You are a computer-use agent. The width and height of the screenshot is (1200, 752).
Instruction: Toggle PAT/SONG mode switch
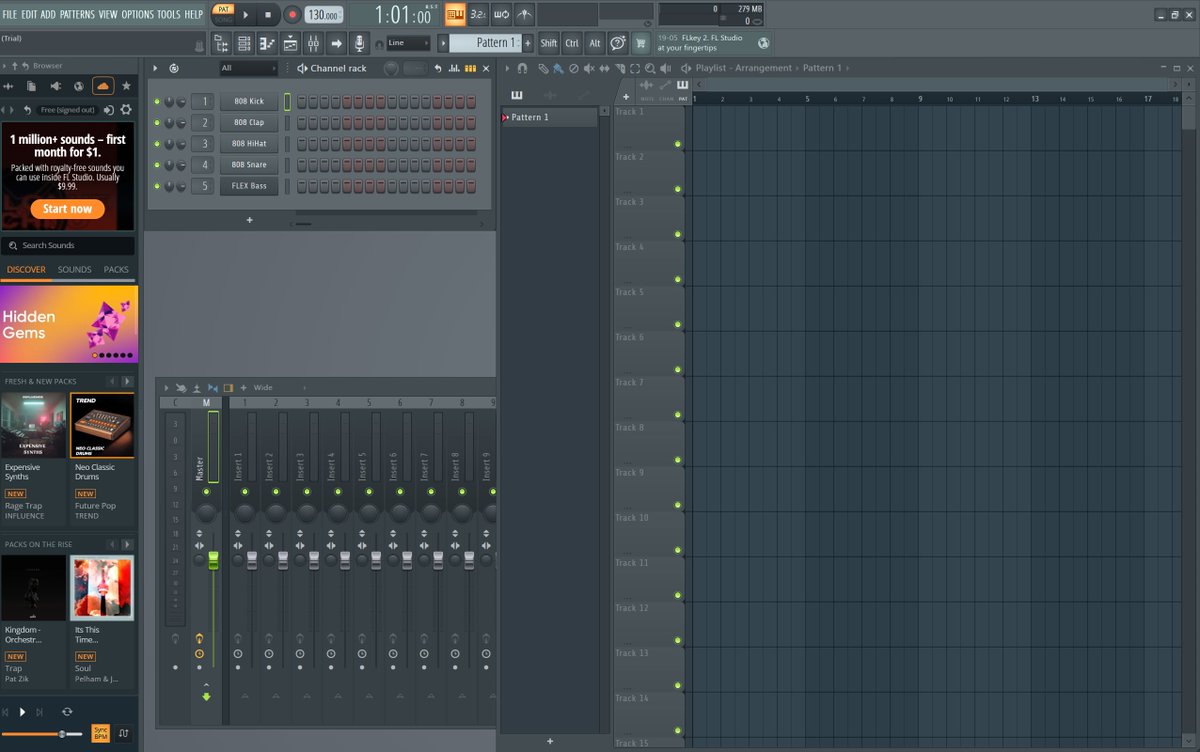(222, 14)
